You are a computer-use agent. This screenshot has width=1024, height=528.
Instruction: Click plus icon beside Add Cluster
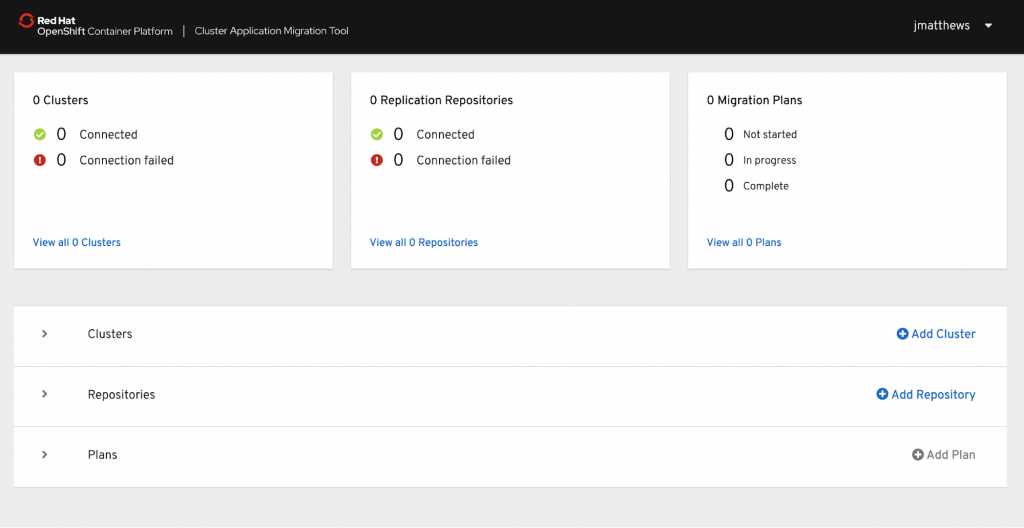[x=902, y=334]
